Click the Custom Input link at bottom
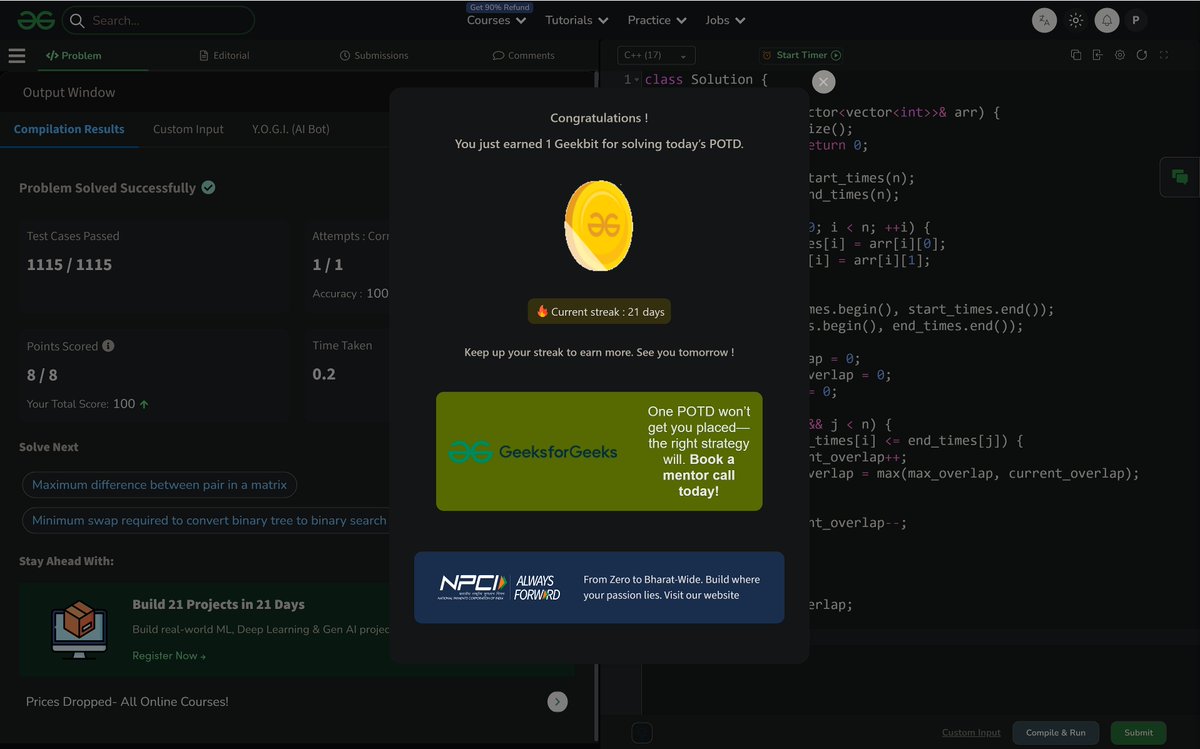 (x=971, y=733)
